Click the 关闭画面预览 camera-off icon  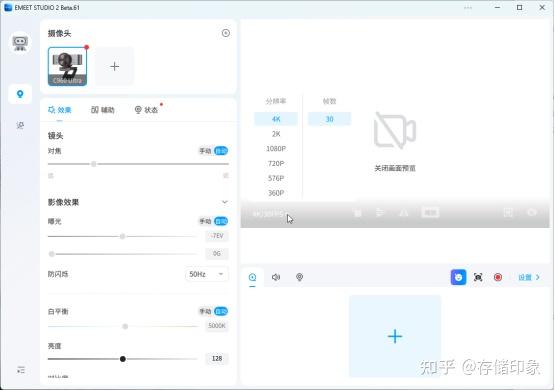pyautogui.click(x=395, y=131)
